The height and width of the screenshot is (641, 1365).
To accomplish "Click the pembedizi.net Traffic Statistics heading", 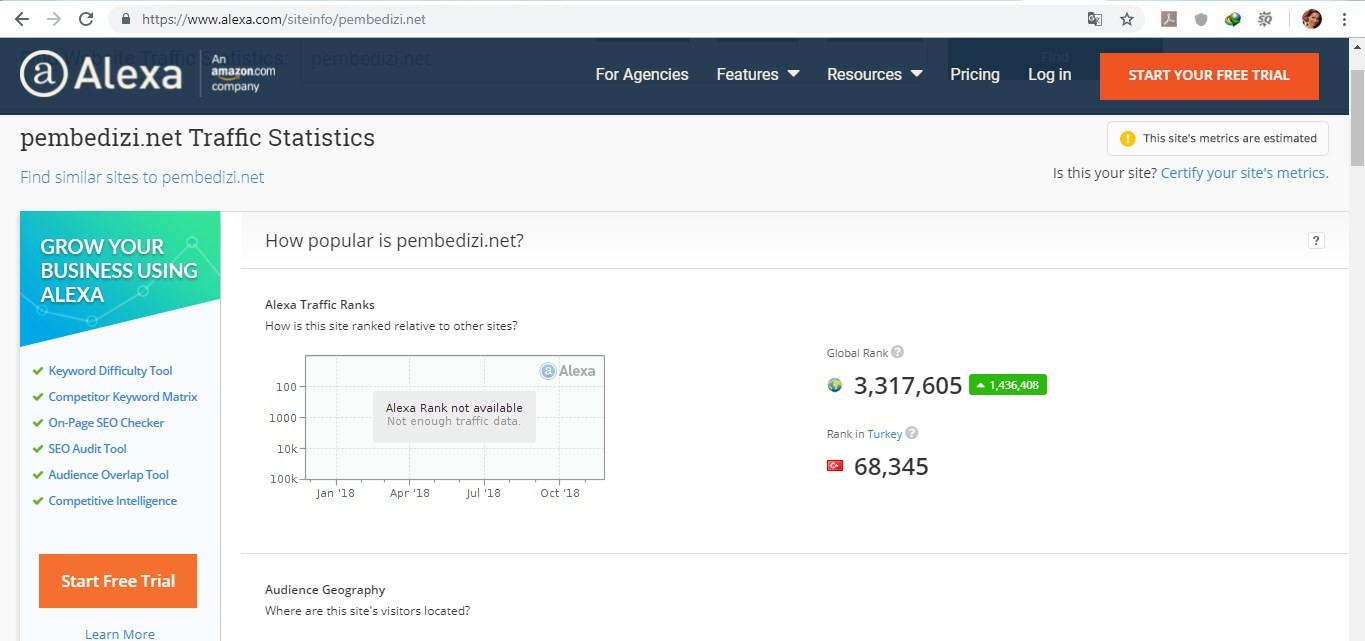I will pos(198,138).
